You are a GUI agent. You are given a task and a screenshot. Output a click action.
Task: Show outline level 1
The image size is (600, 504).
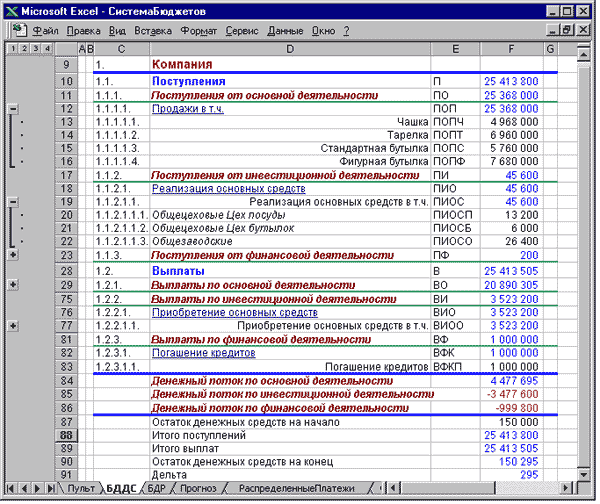(13, 49)
